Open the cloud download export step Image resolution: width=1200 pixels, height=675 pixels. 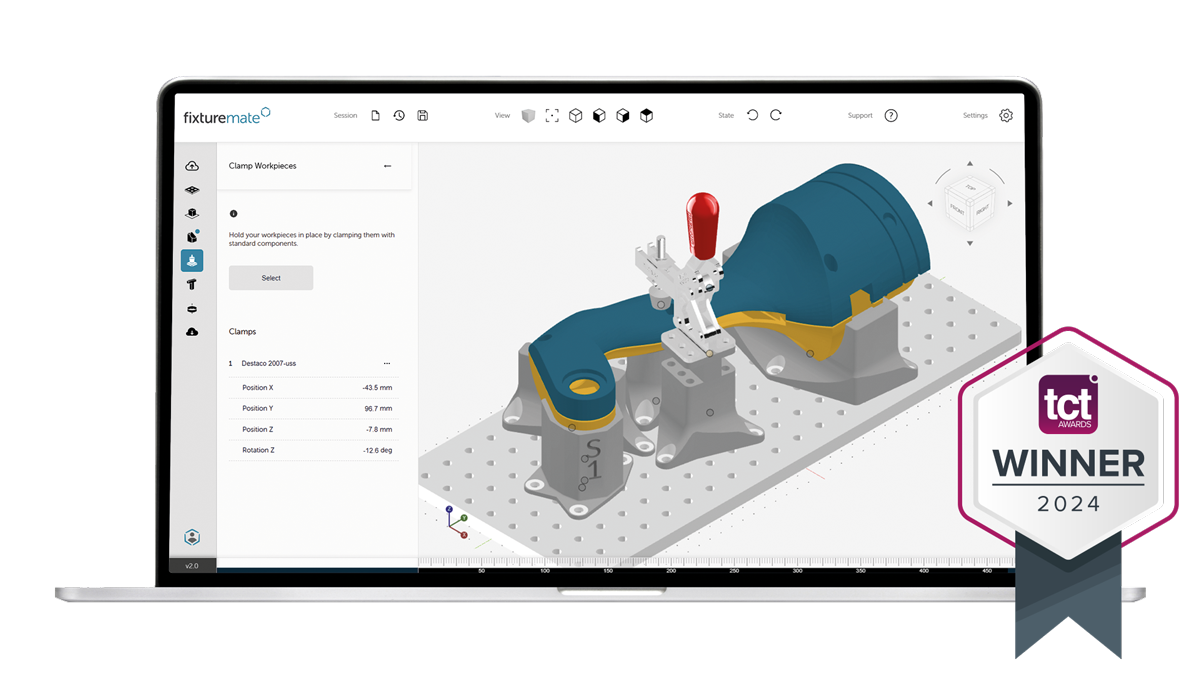[x=192, y=332]
